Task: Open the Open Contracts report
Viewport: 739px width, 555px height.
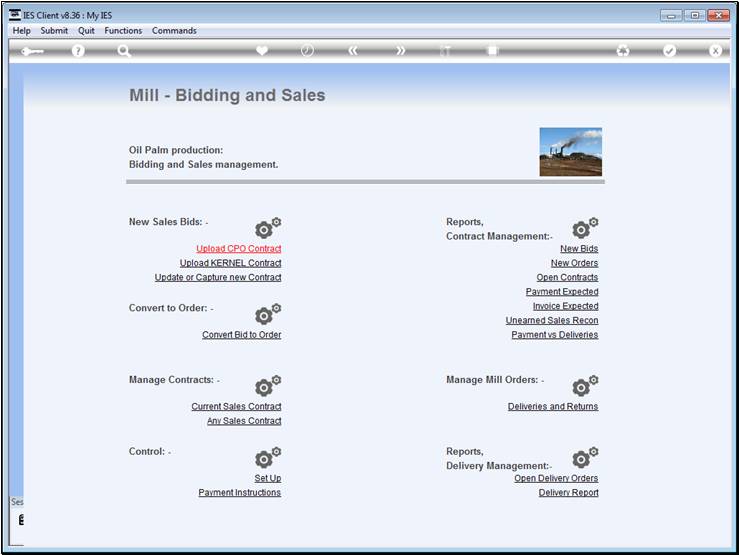Action: (x=567, y=278)
